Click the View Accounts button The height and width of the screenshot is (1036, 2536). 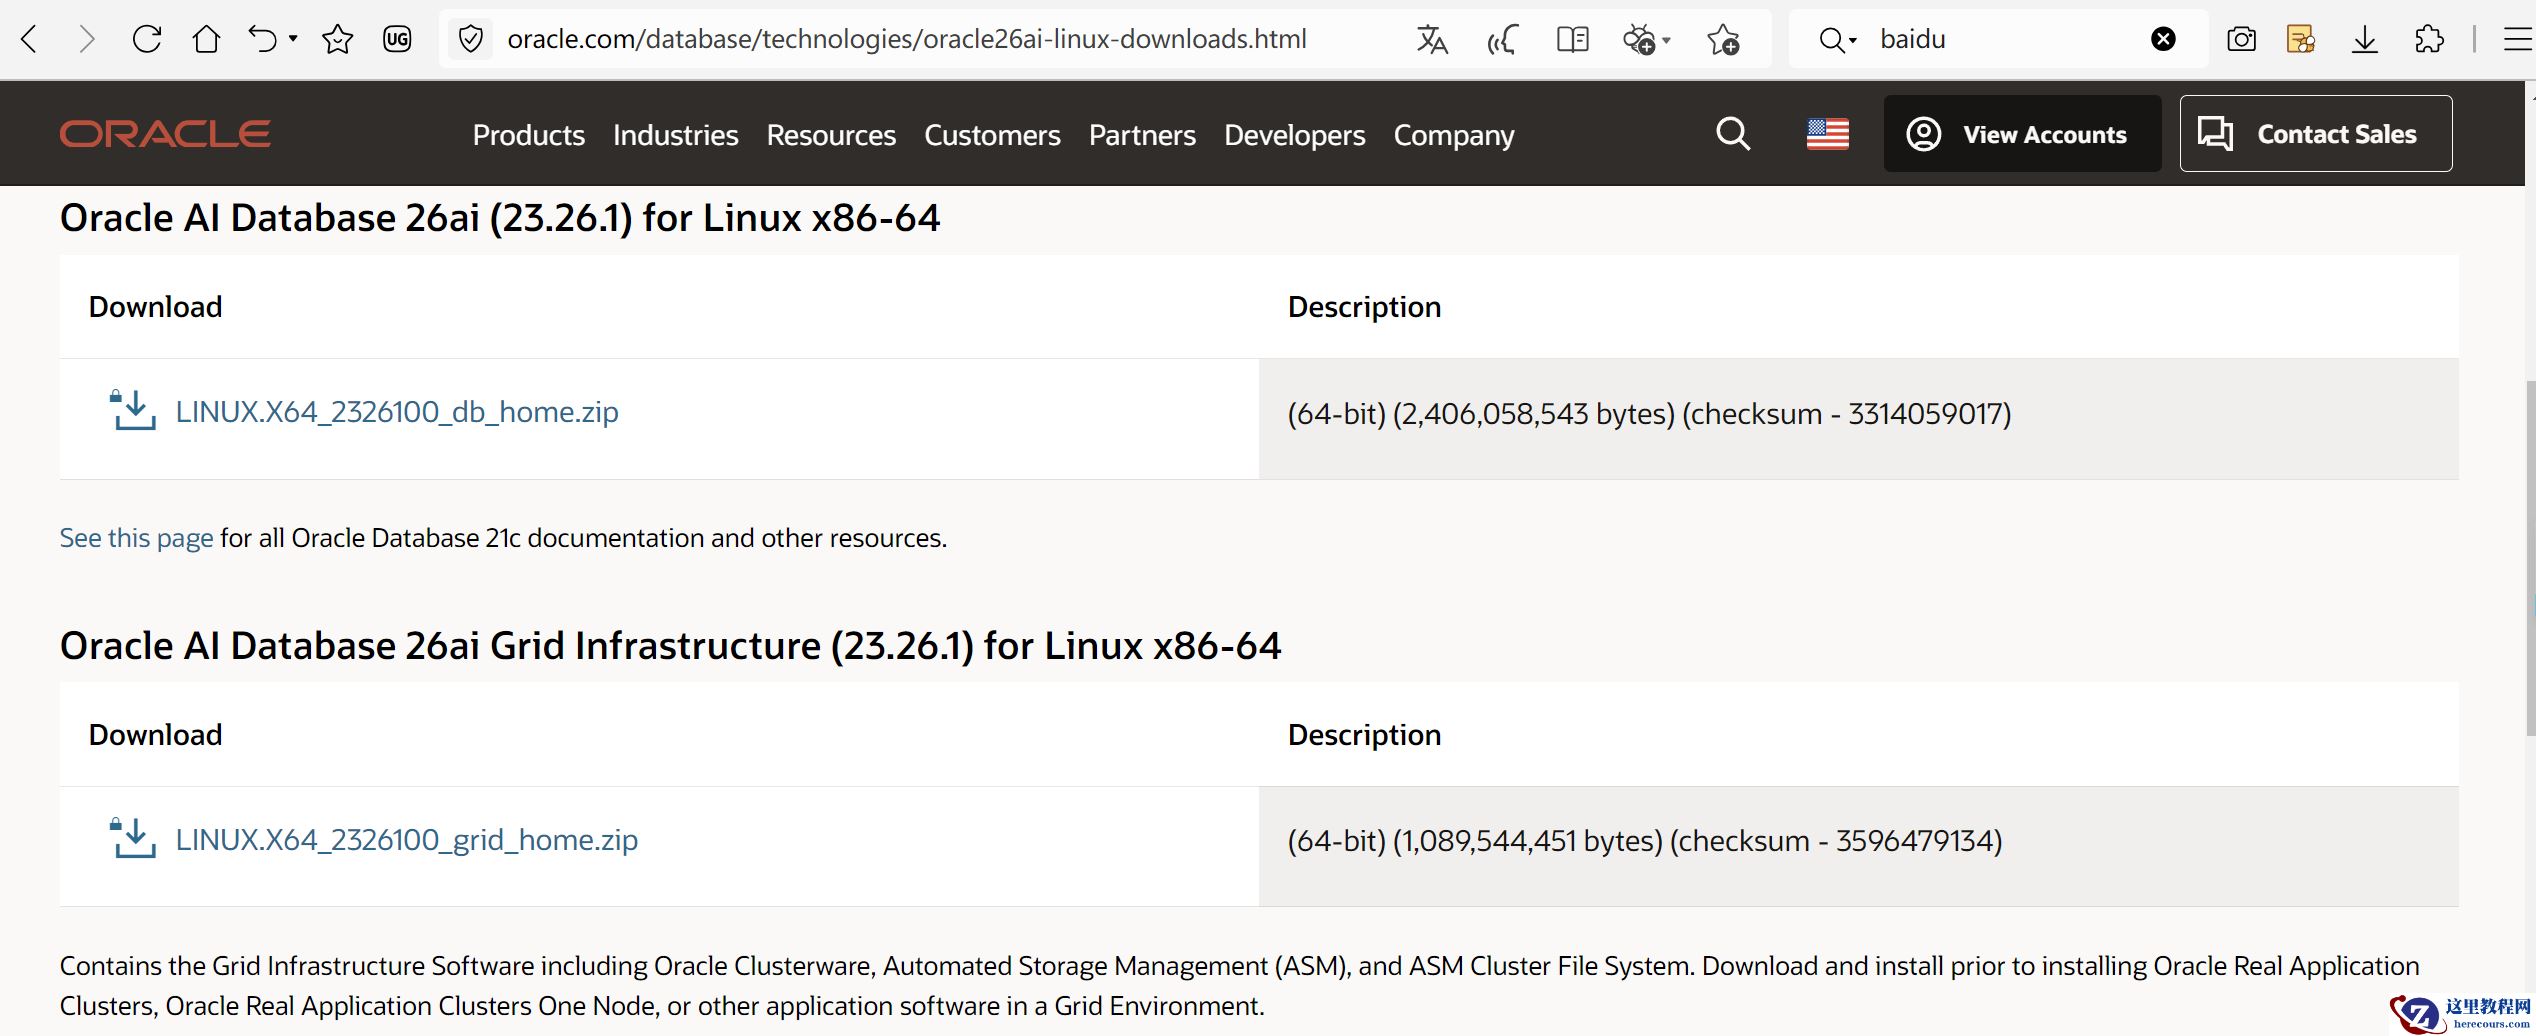coord(2022,134)
